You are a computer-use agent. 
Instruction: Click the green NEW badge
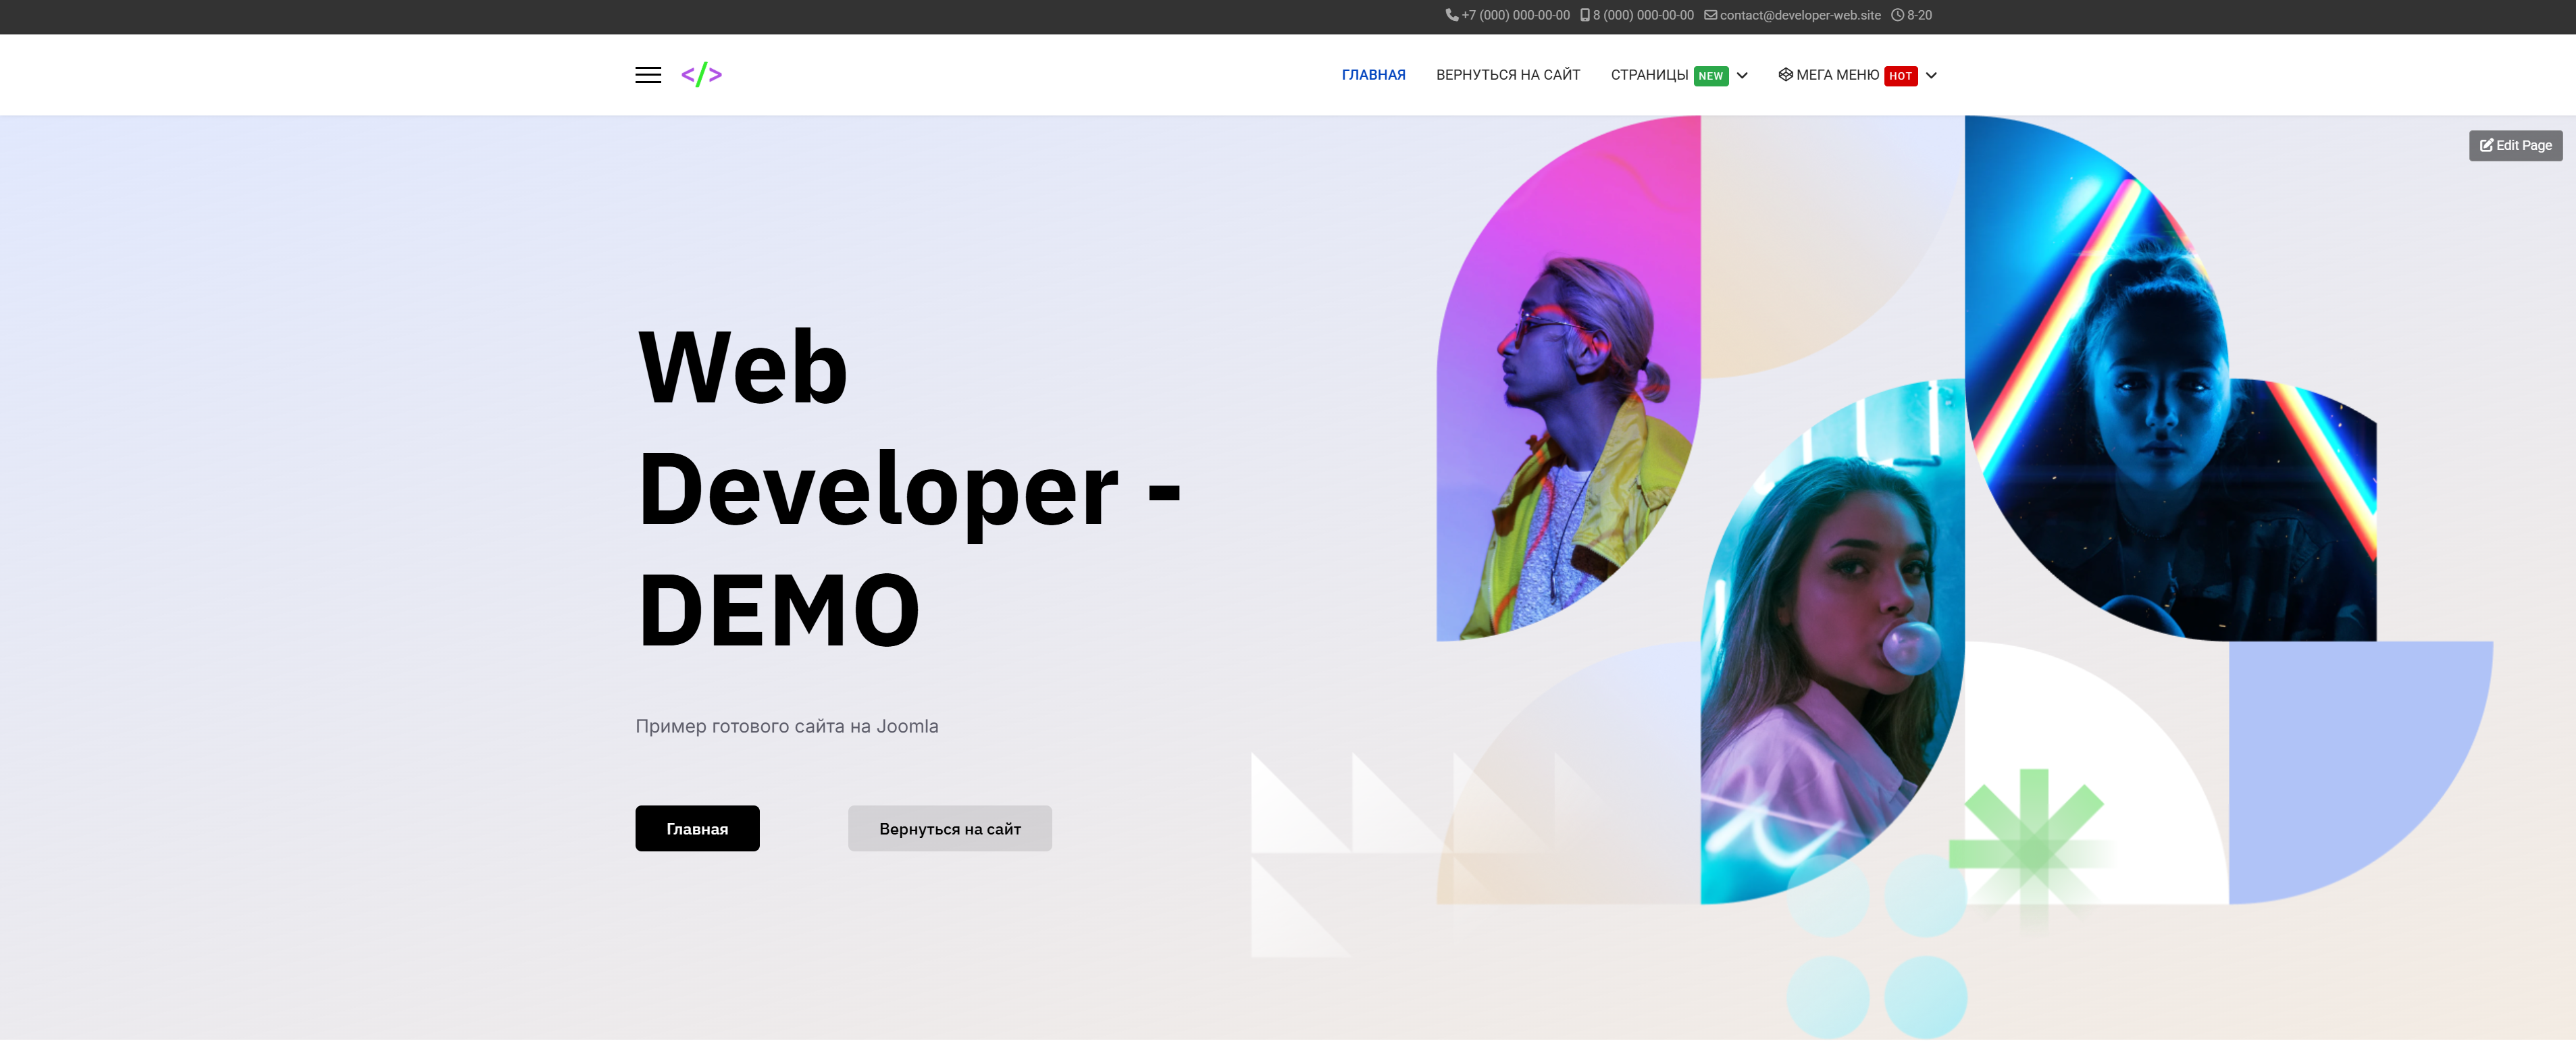tap(1710, 77)
